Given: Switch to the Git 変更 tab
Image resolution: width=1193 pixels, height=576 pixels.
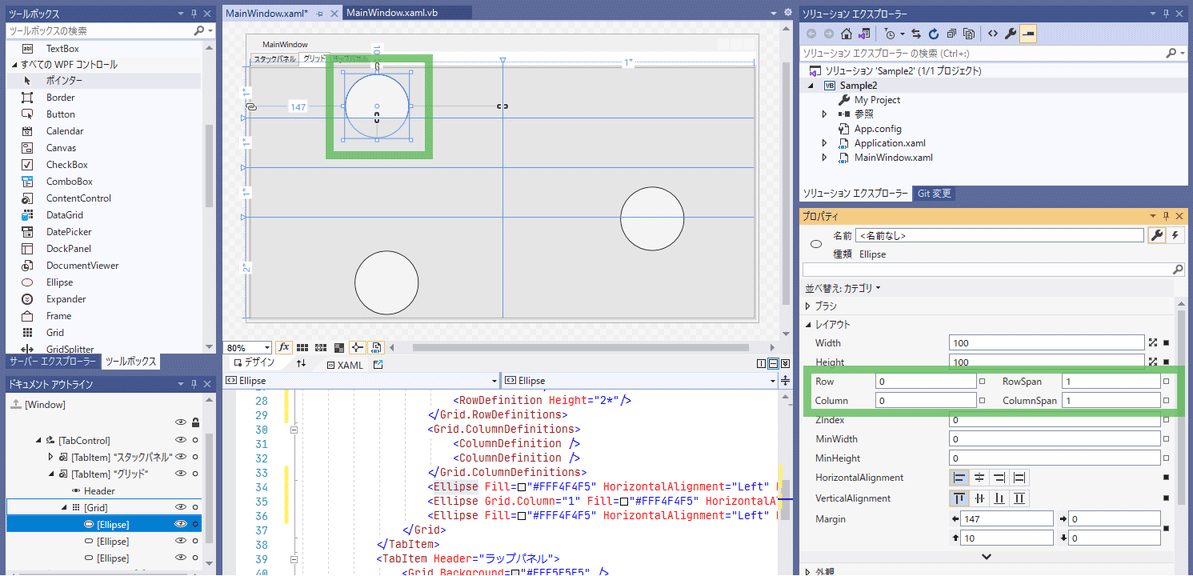Looking at the screenshot, I should 935,193.
